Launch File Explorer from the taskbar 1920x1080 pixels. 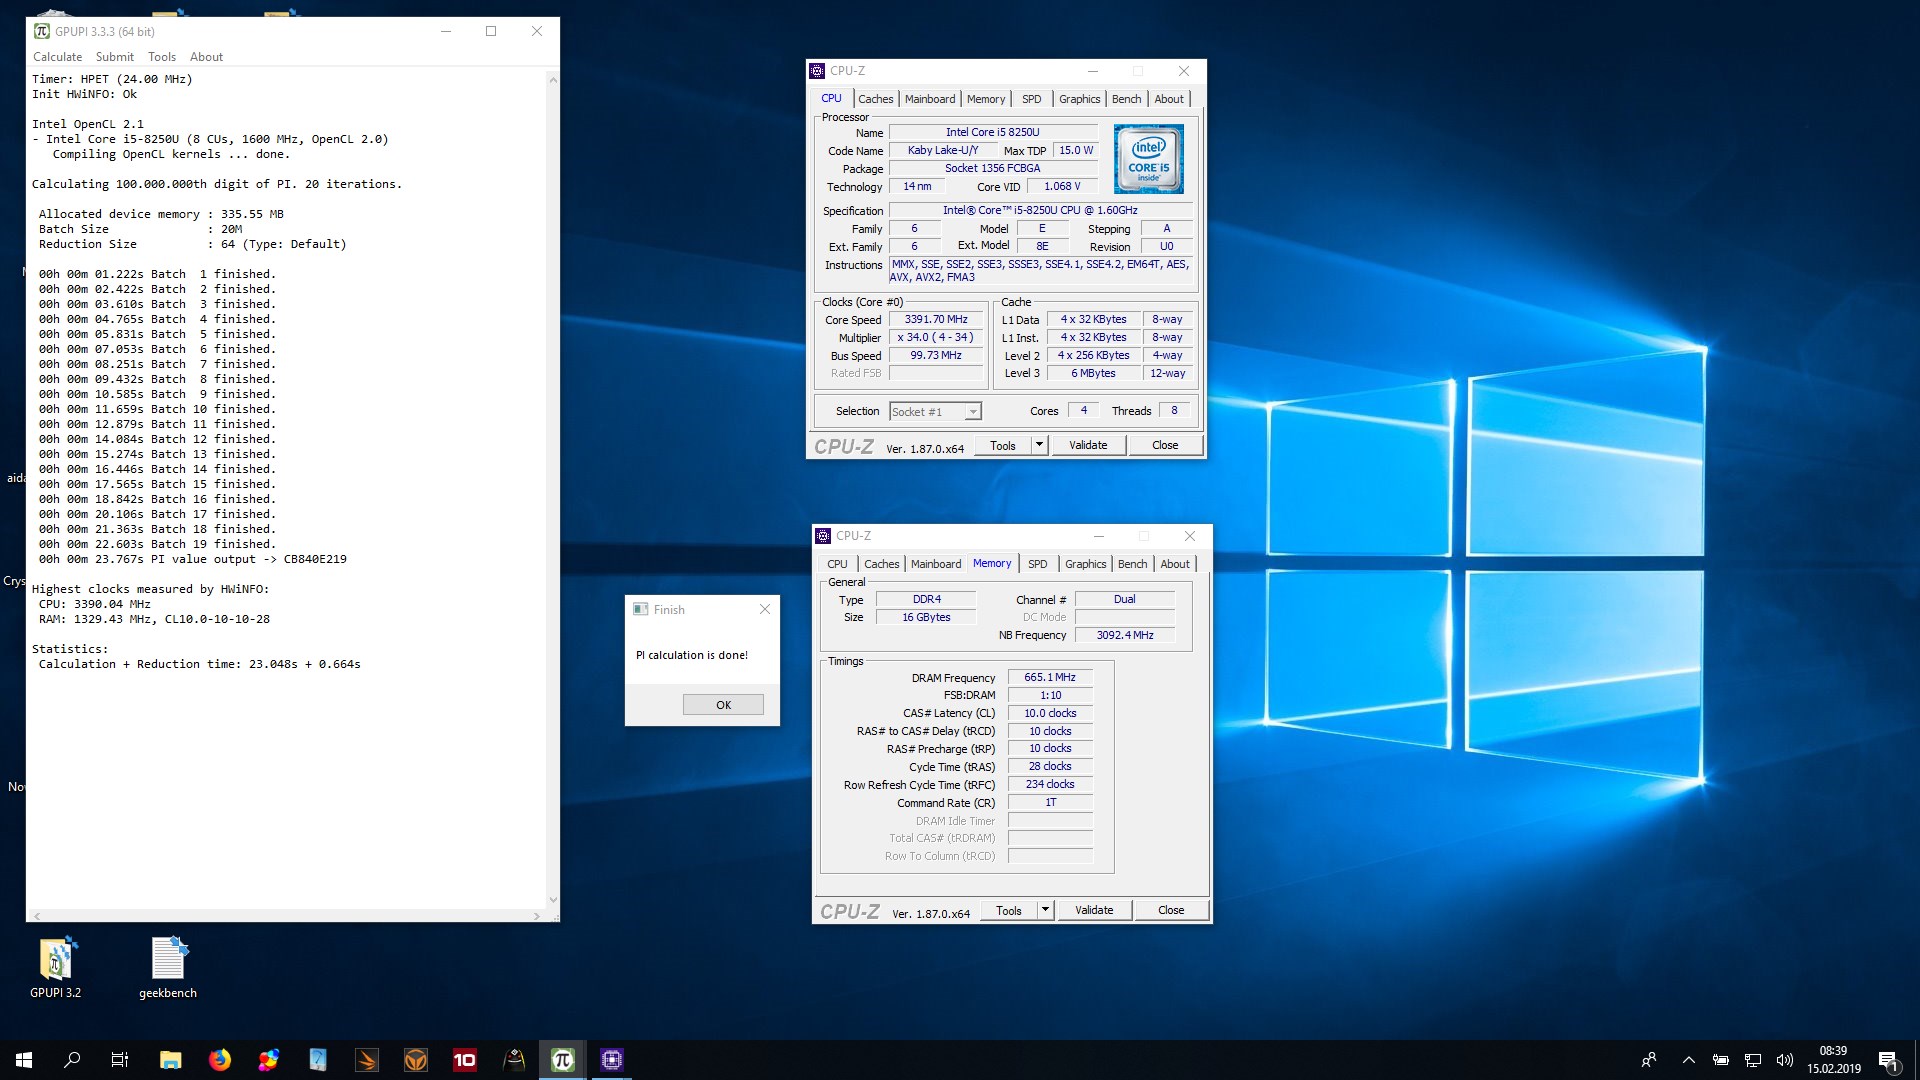[x=170, y=1060]
